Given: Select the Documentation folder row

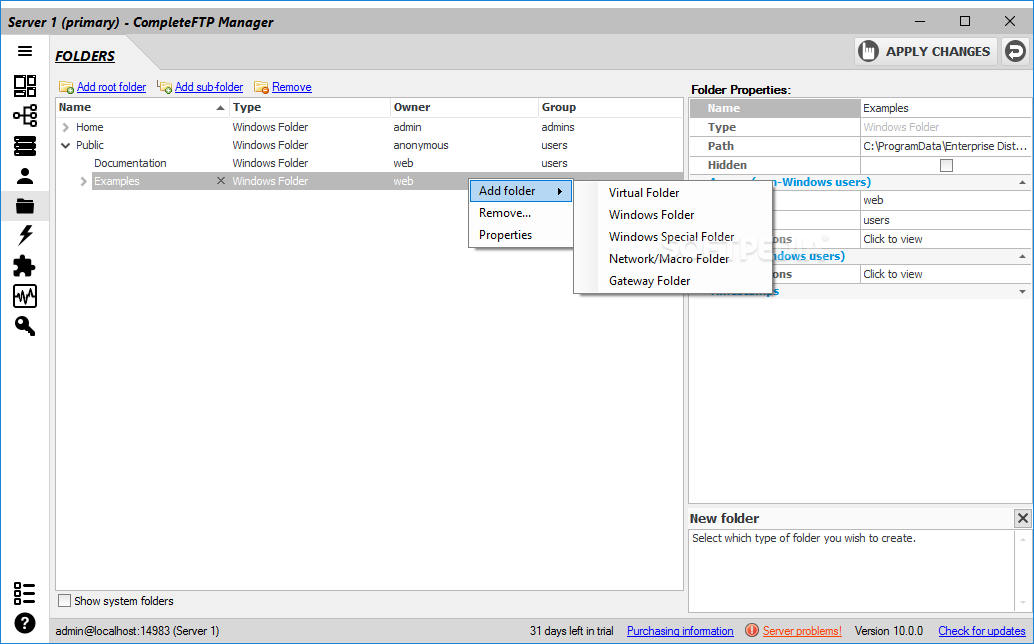Looking at the screenshot, I should pyautogui.click(x=369, y=163).
